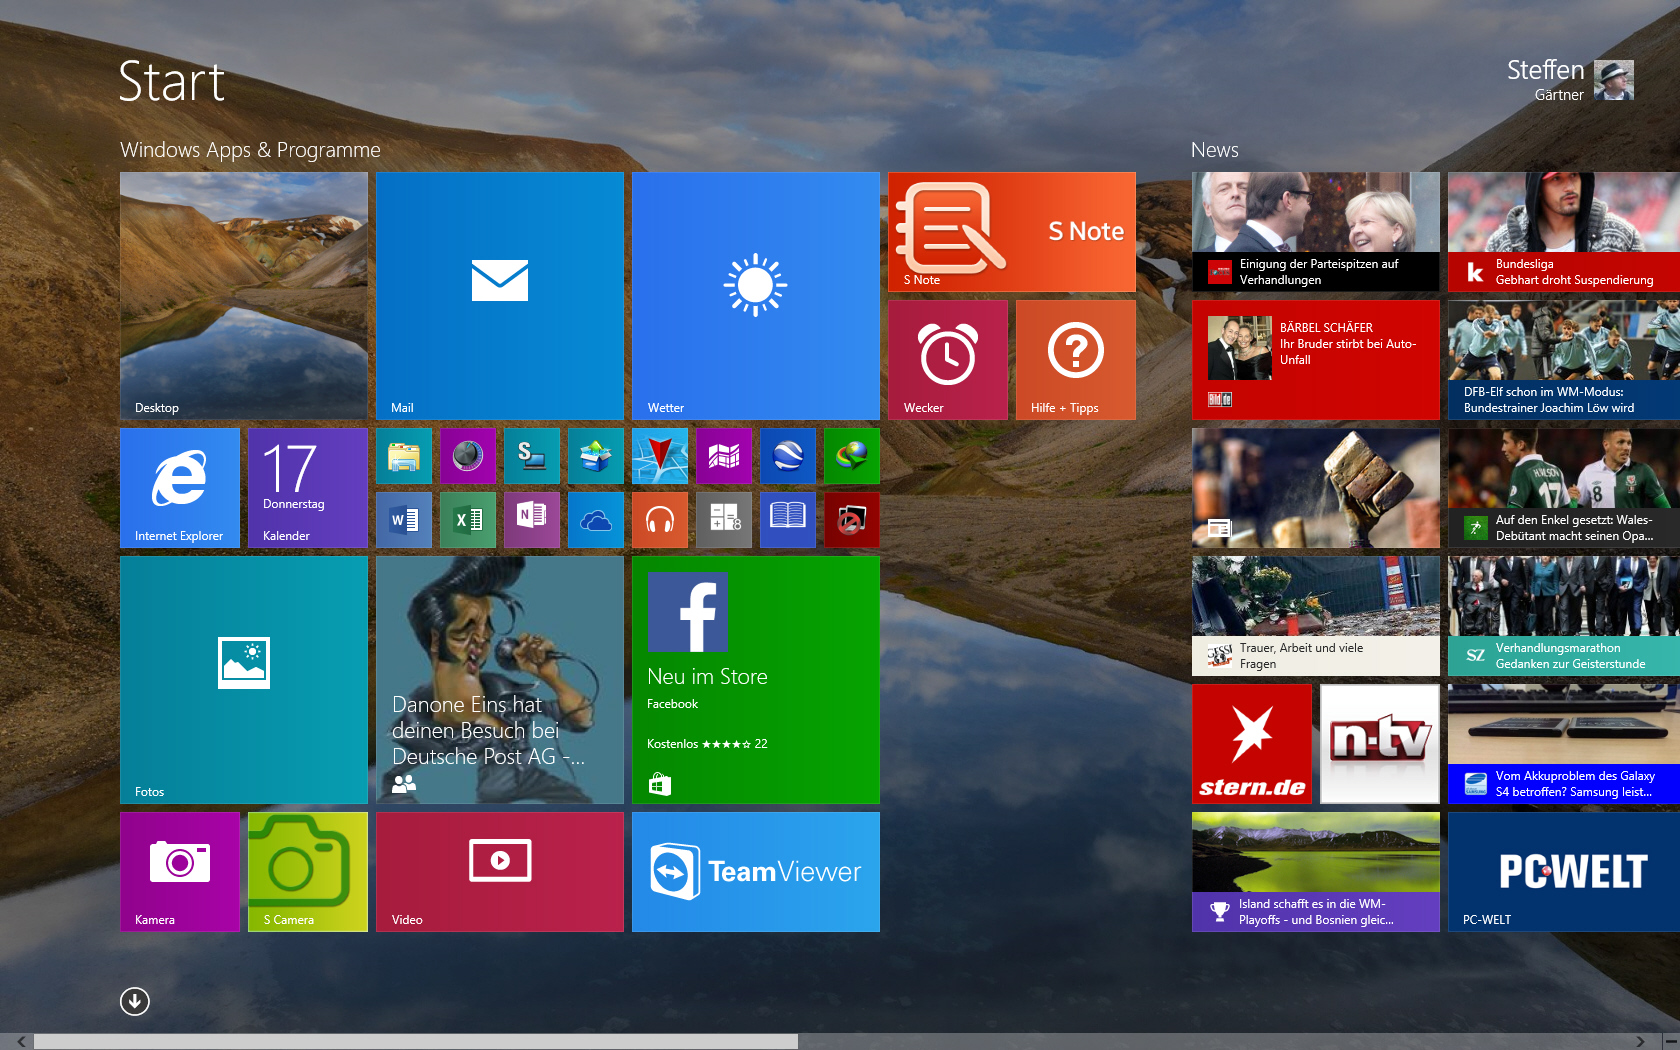Launch Microsoft Word small tile
The height and width of the screenshot is (1050, 1680).
click(x=404, y=520)
